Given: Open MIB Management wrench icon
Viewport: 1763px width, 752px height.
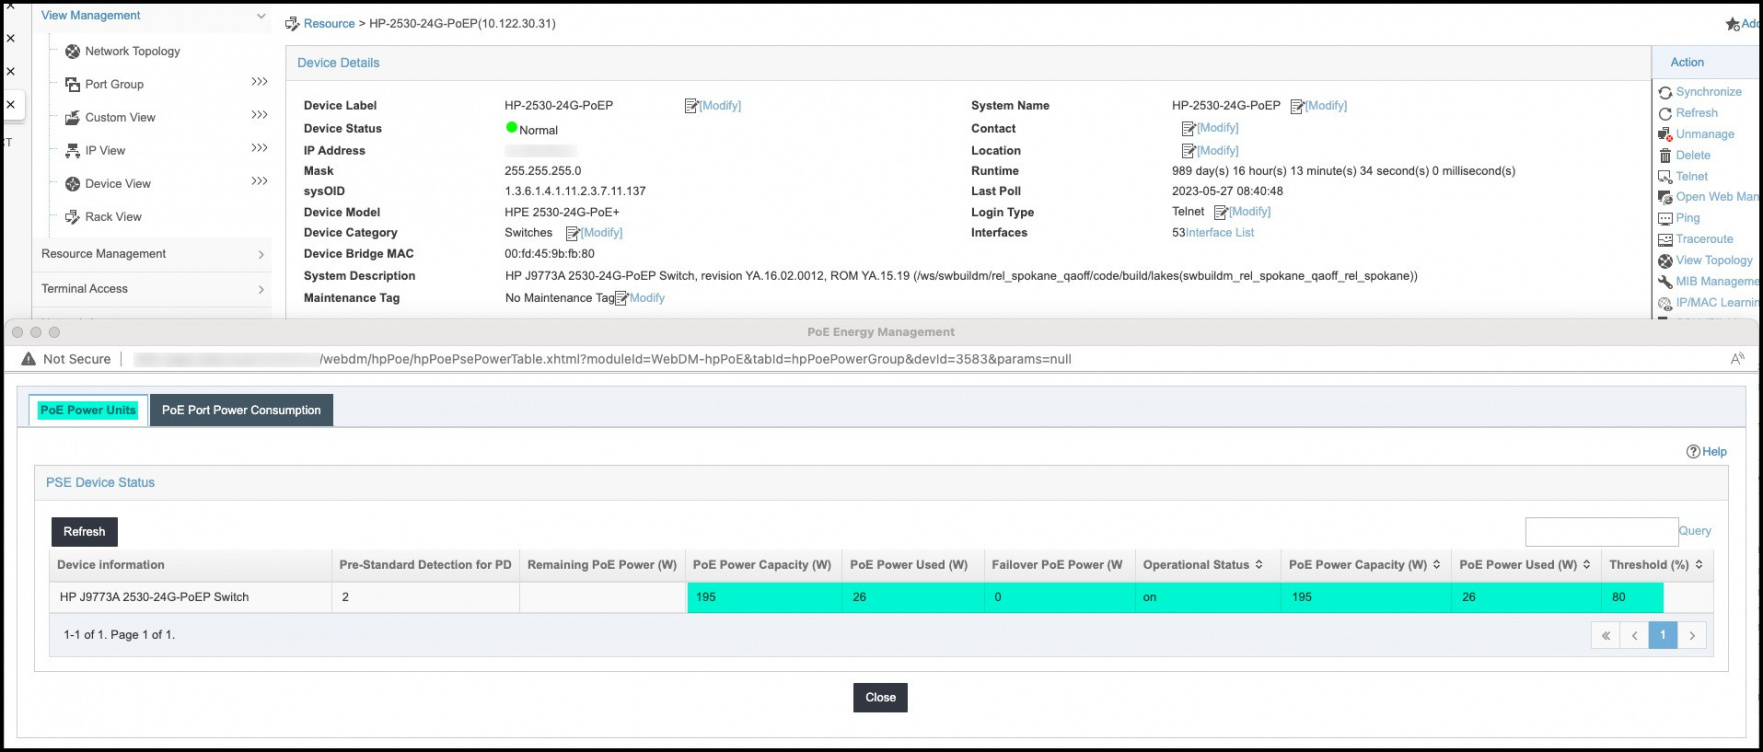Looking at the screenshot, I should 1665,282.
